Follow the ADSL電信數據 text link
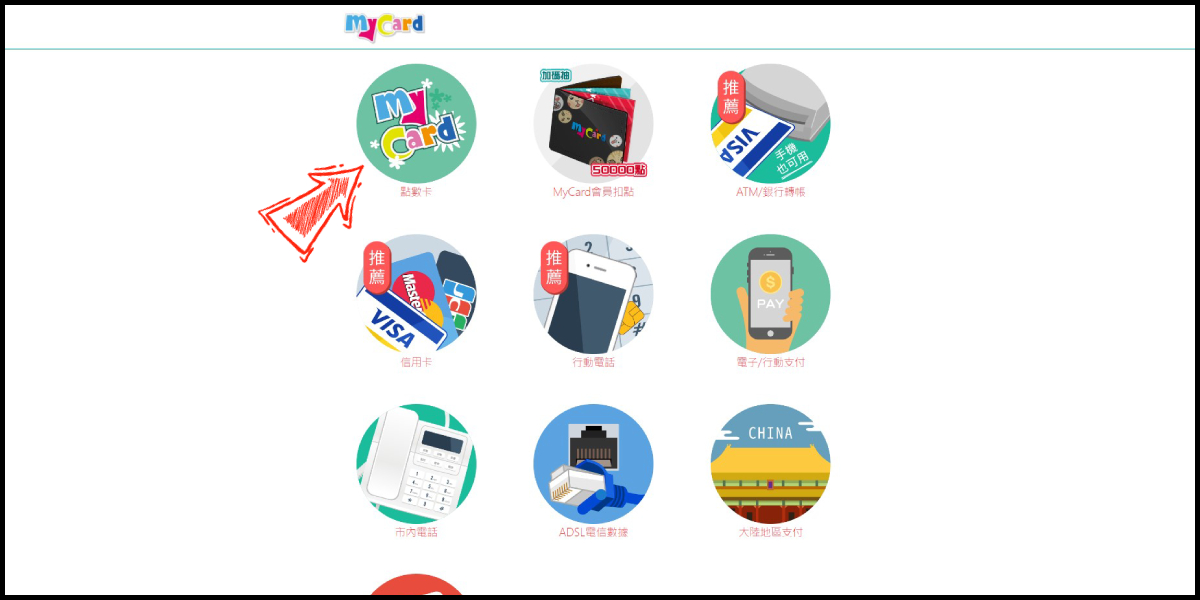This screenshot has width=1200, height=600. point(593,532)
